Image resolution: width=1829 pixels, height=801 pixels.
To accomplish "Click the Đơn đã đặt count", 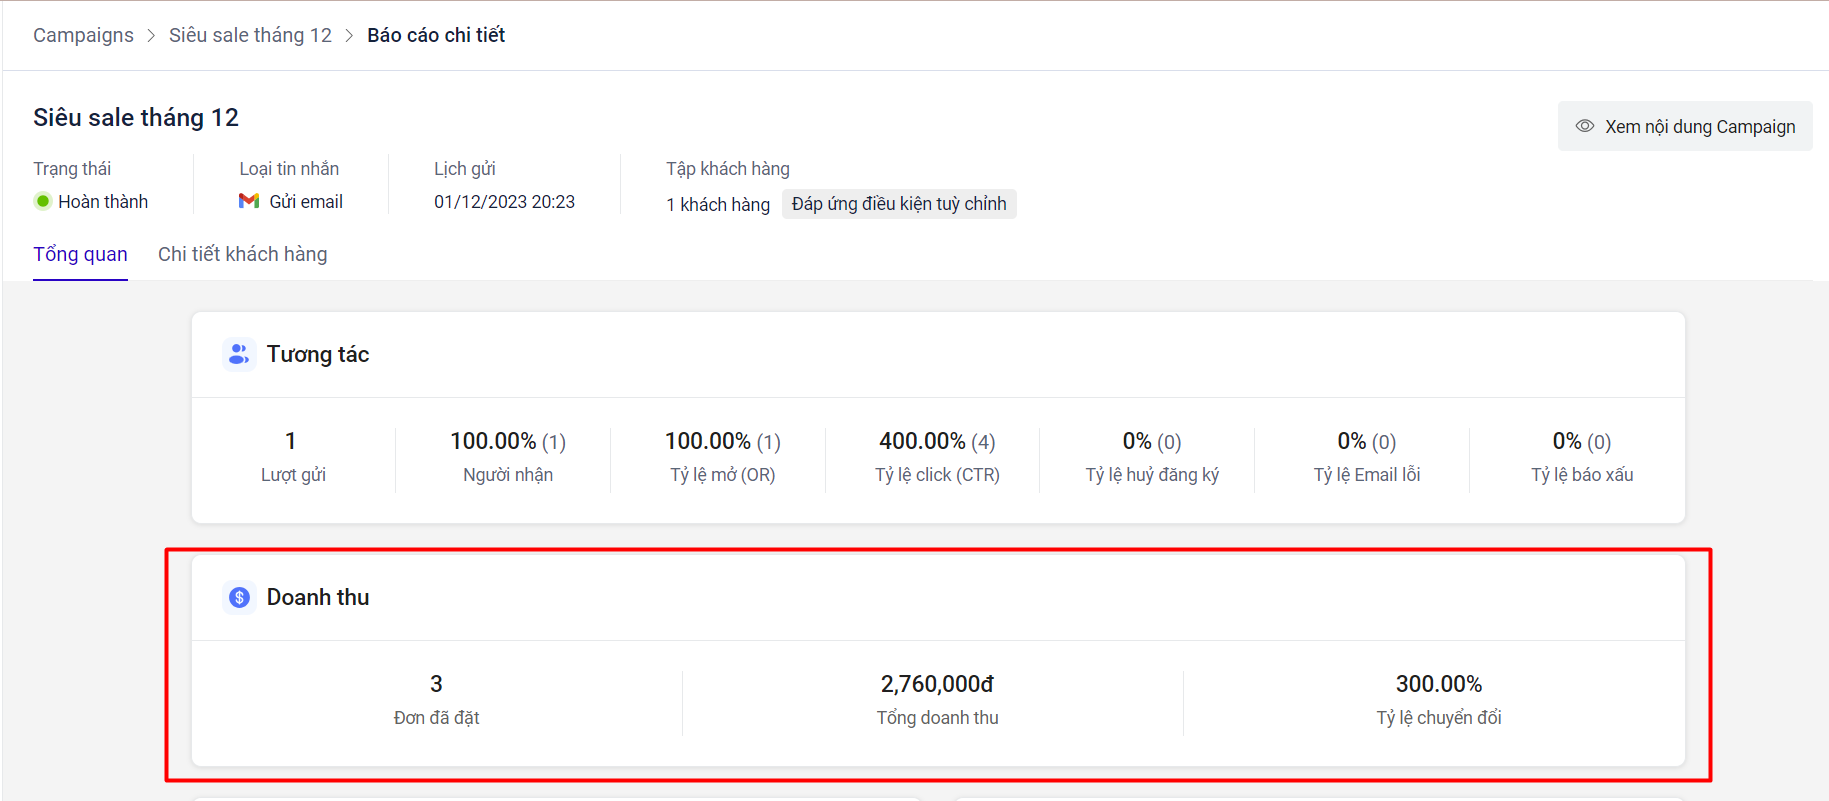I will pyautogui.click(x=436, y=684).
